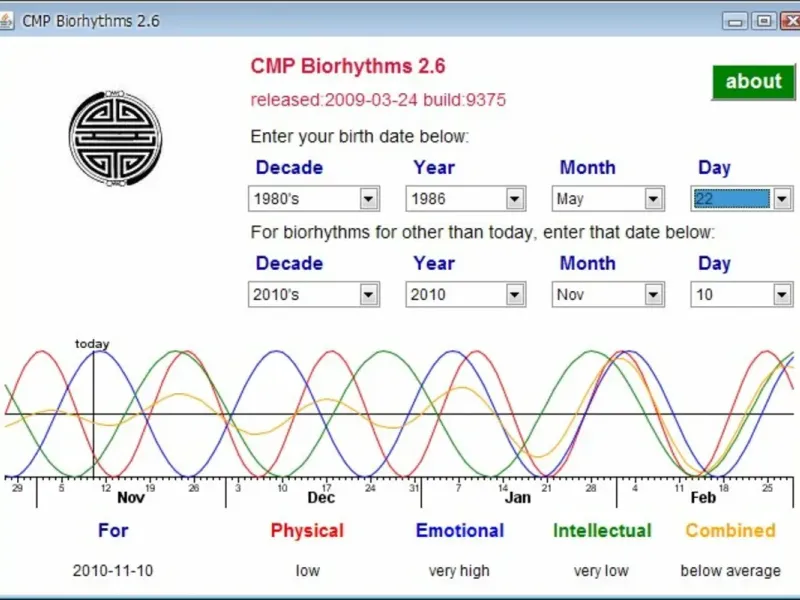This screenshot has height=600, width=800.
Task: Click the Emotional legend label
Action: [x=460, y=531]
